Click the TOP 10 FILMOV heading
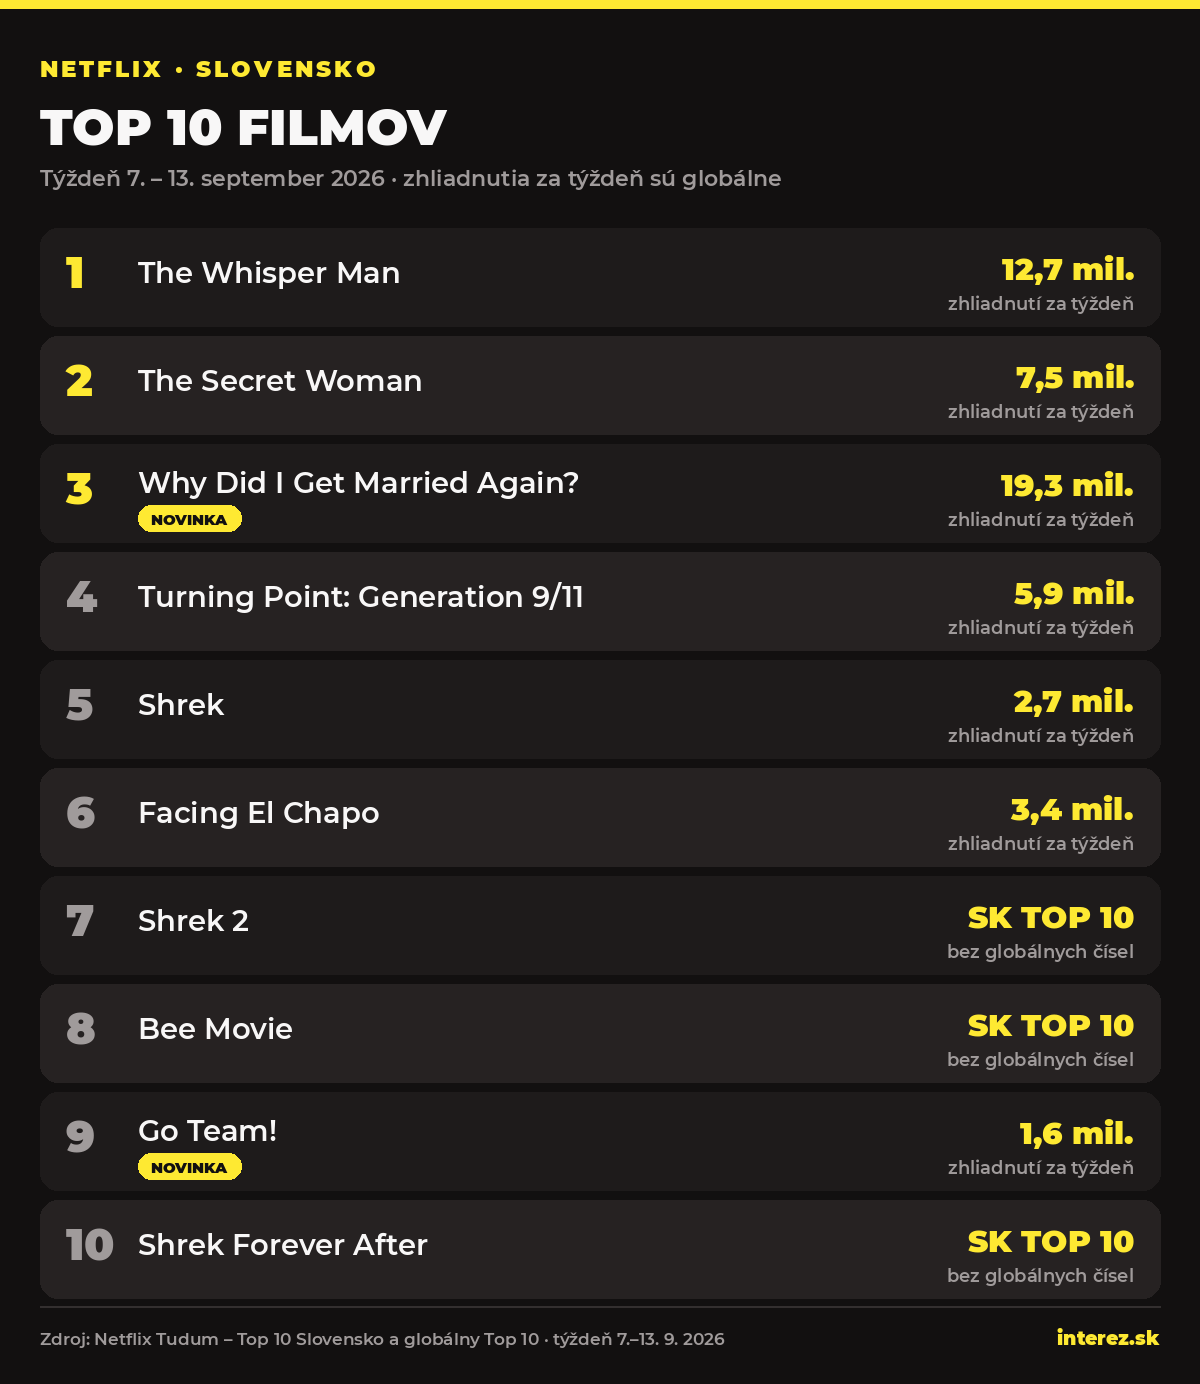 243,128
